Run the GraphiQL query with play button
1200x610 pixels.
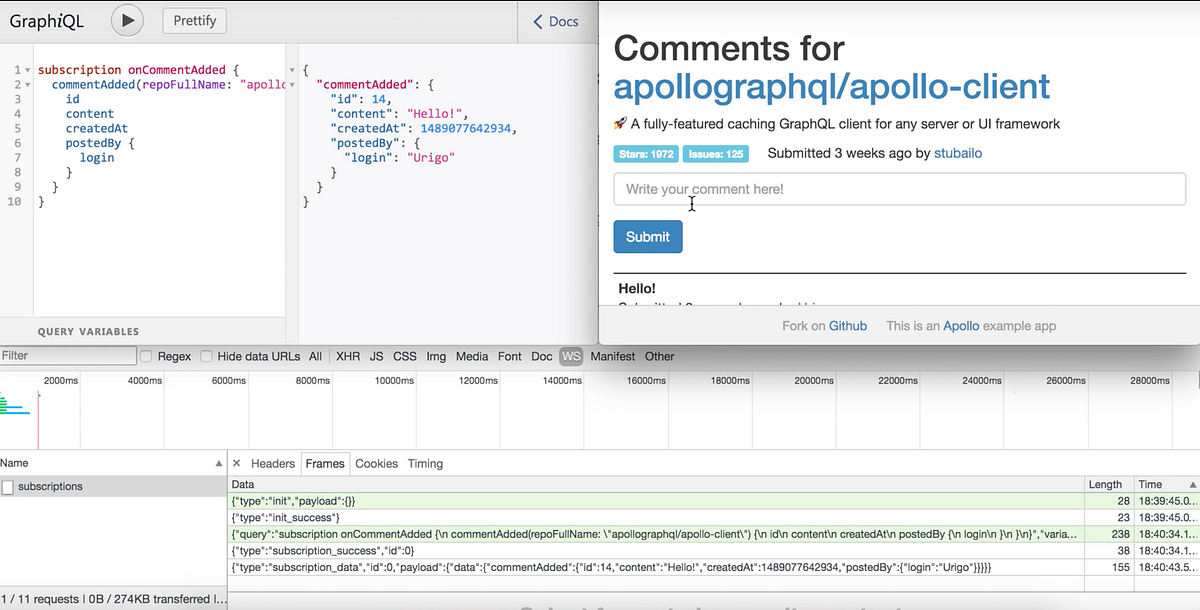click(x=127, y=20)
